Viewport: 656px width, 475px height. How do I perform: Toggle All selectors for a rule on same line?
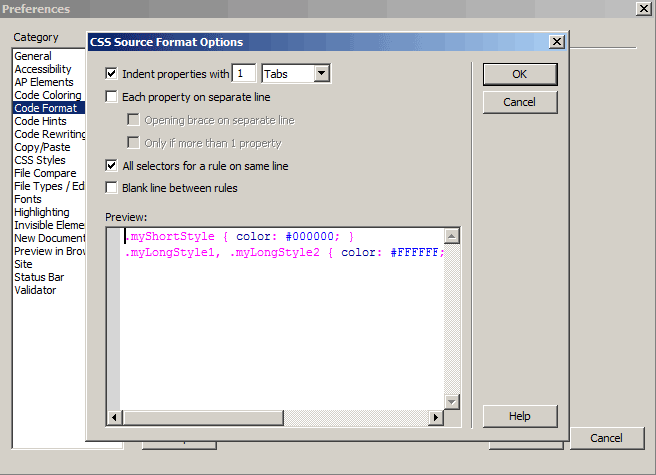tap(112, 166)
